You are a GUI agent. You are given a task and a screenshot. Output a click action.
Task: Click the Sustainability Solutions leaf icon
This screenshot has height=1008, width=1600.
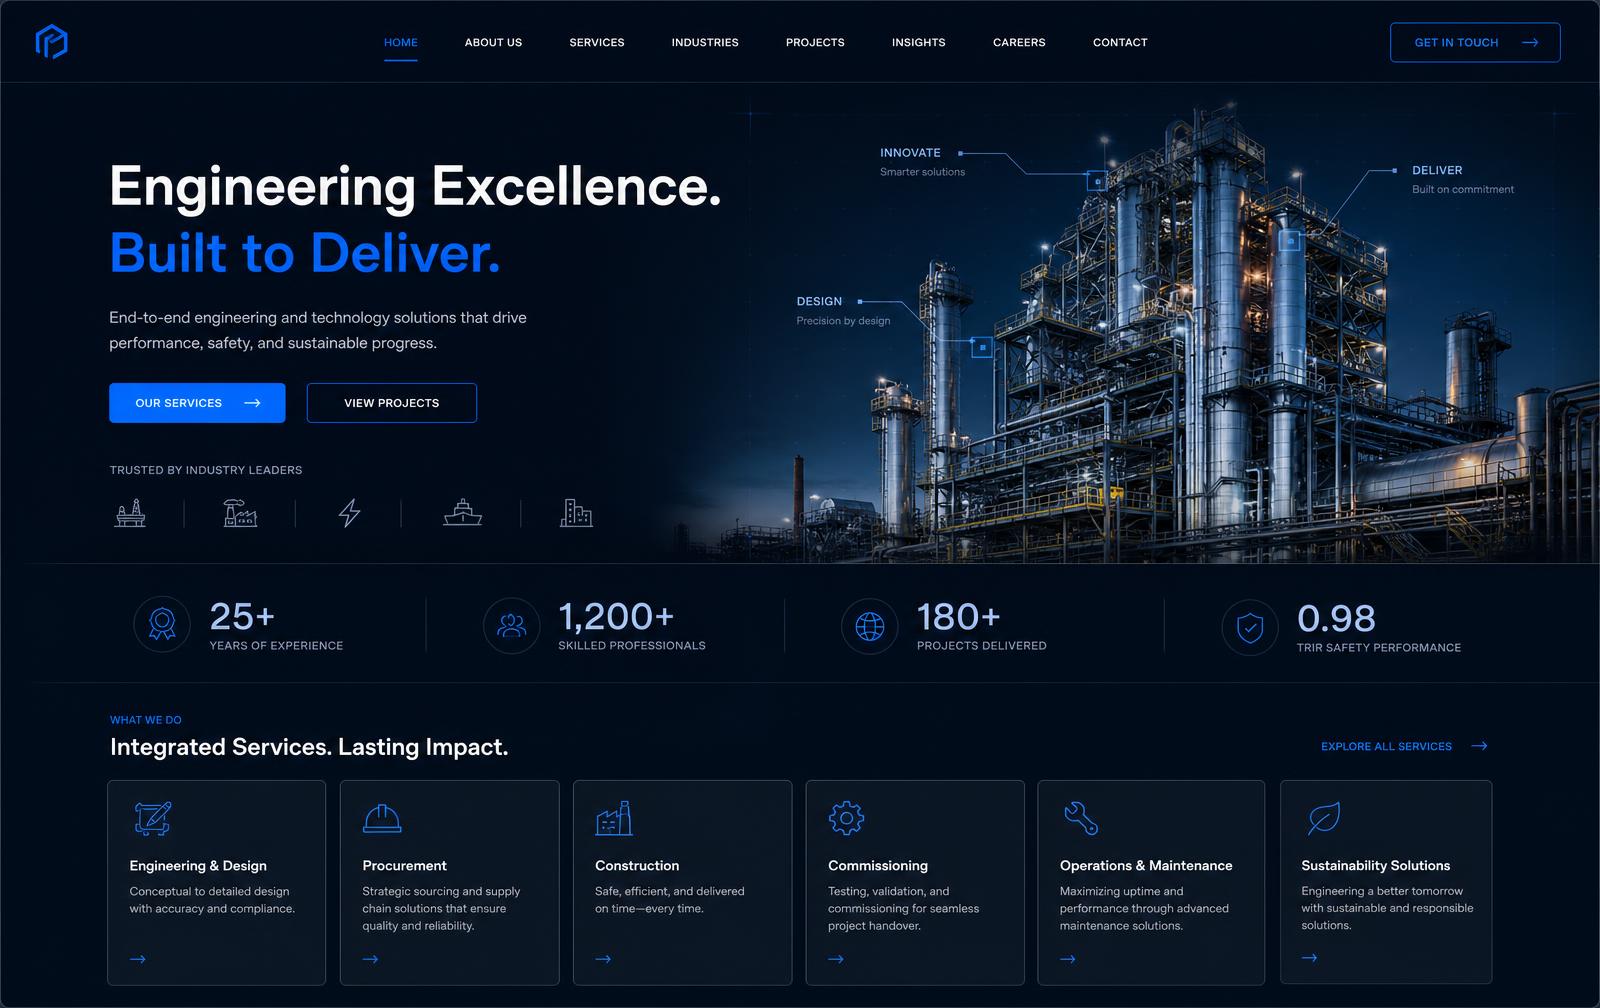tap(1324, 818)
